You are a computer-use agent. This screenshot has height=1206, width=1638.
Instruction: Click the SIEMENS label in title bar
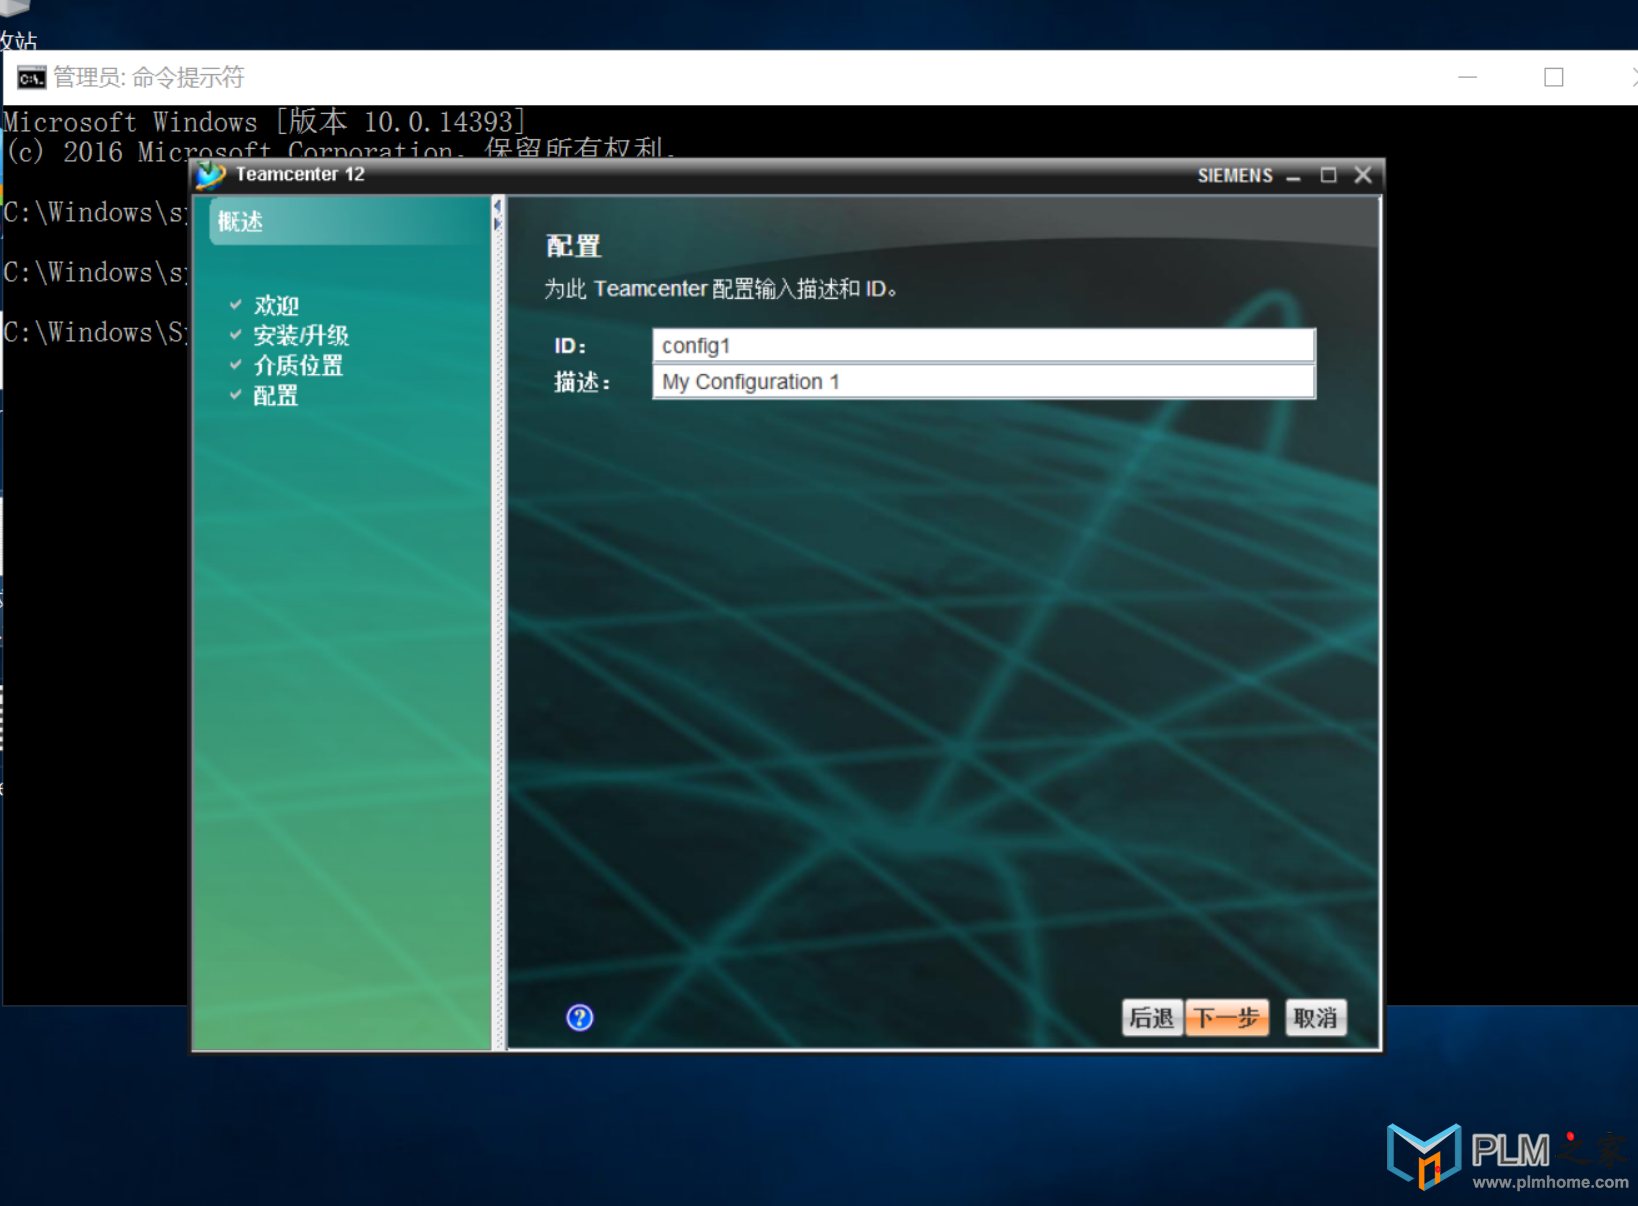1235,176
